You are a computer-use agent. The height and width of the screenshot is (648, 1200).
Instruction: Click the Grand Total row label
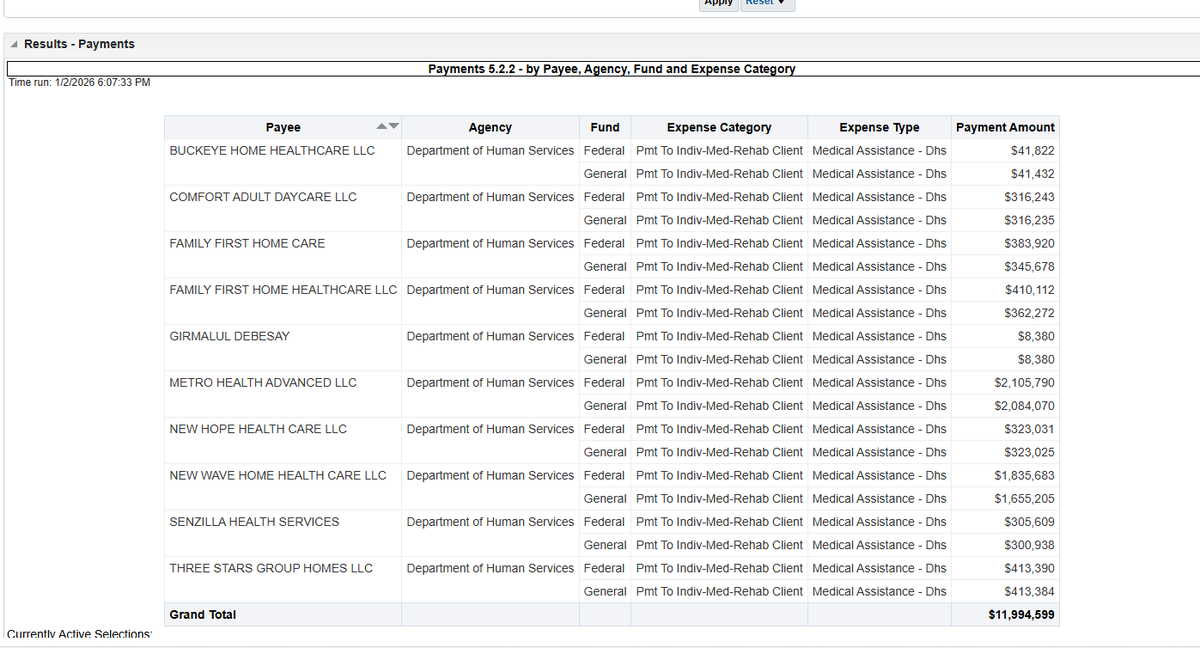tap(203, 614)
